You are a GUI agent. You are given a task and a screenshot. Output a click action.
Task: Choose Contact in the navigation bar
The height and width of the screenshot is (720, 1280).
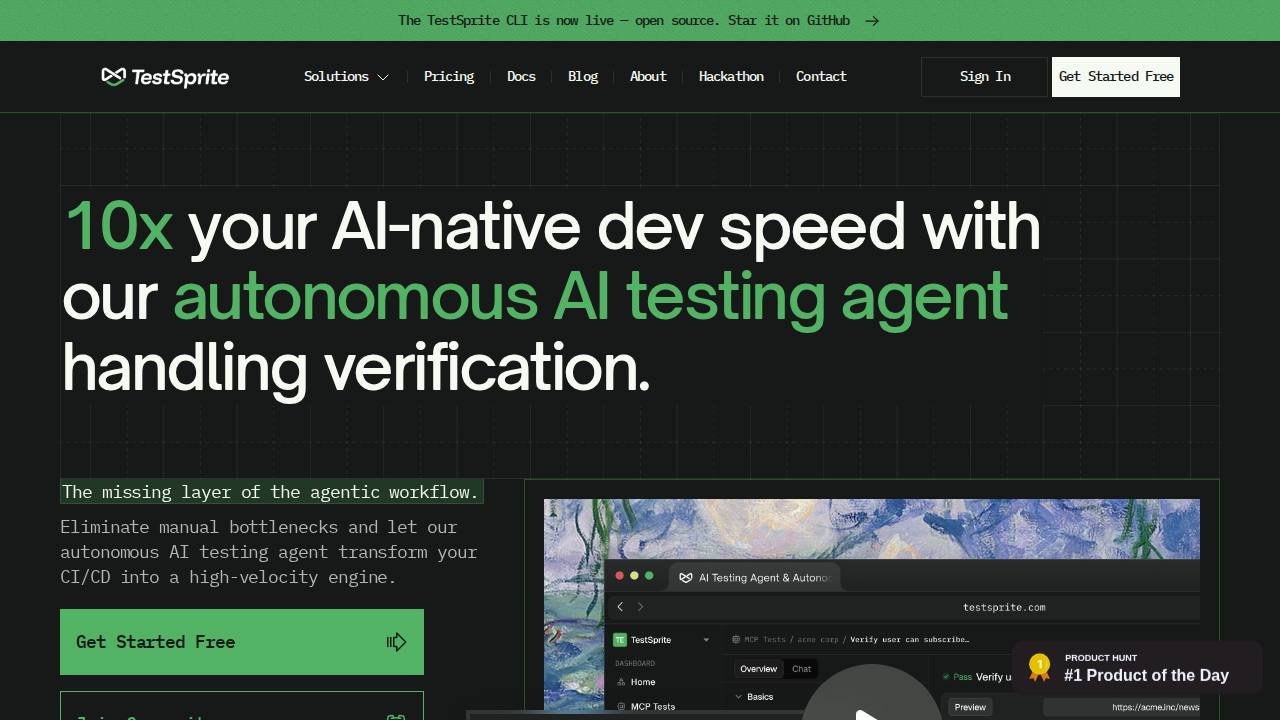click(821, 77)
